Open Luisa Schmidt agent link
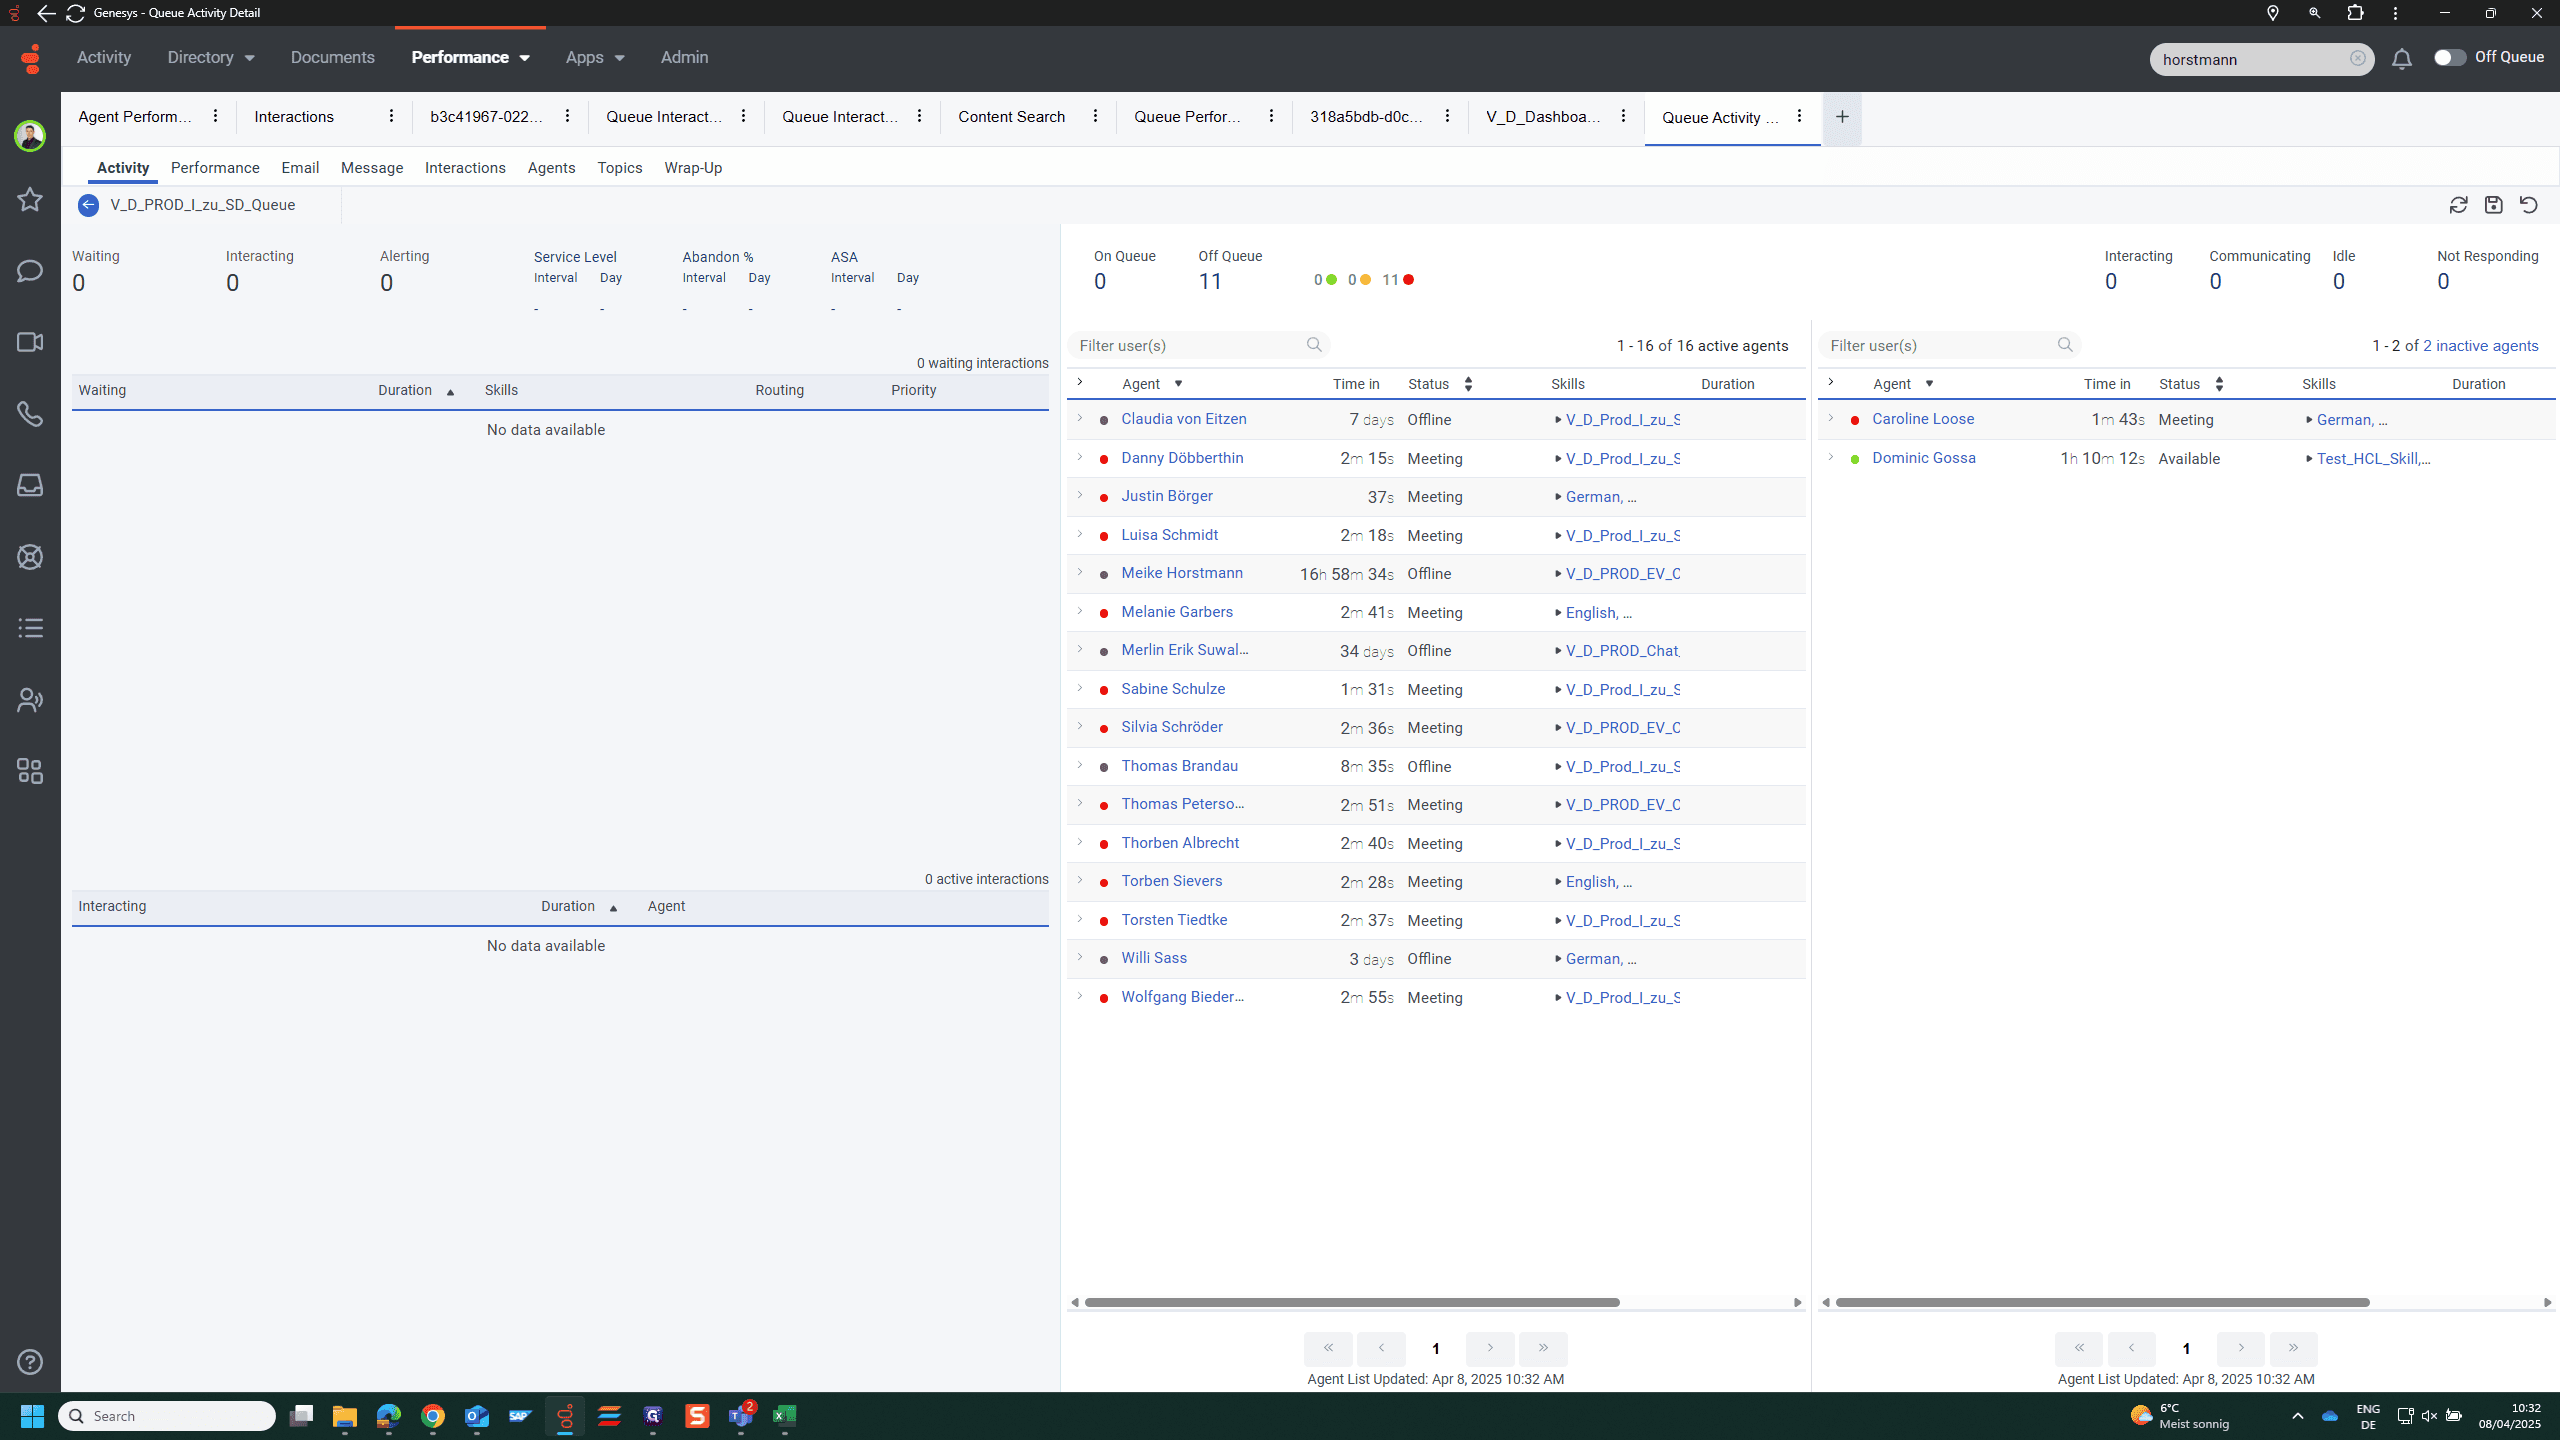2560x1440 pixels. tap(1169, 535)
